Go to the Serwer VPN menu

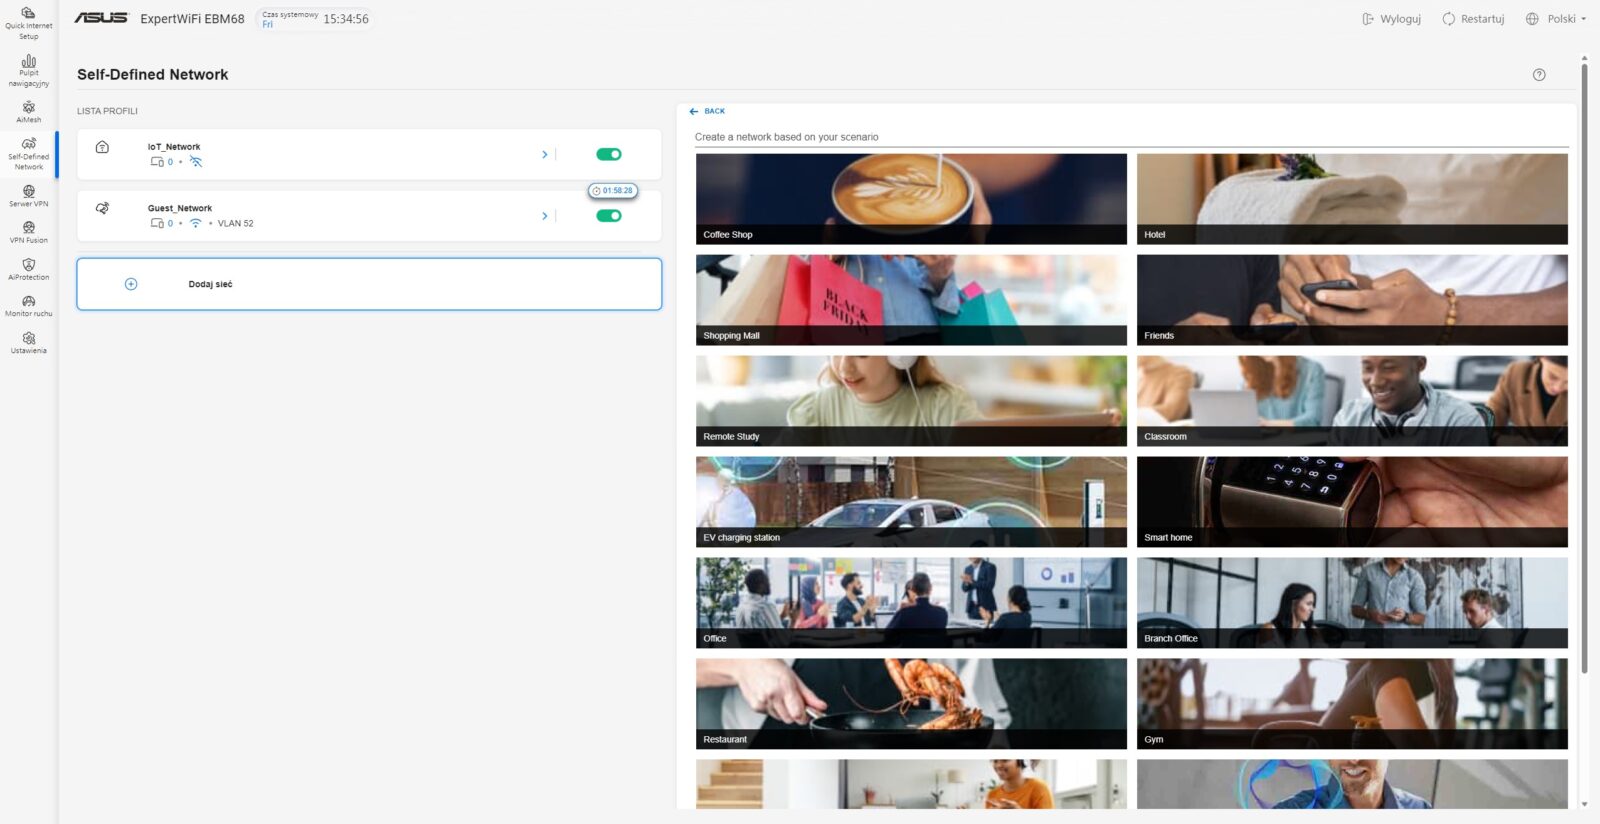tap(28, 196)
